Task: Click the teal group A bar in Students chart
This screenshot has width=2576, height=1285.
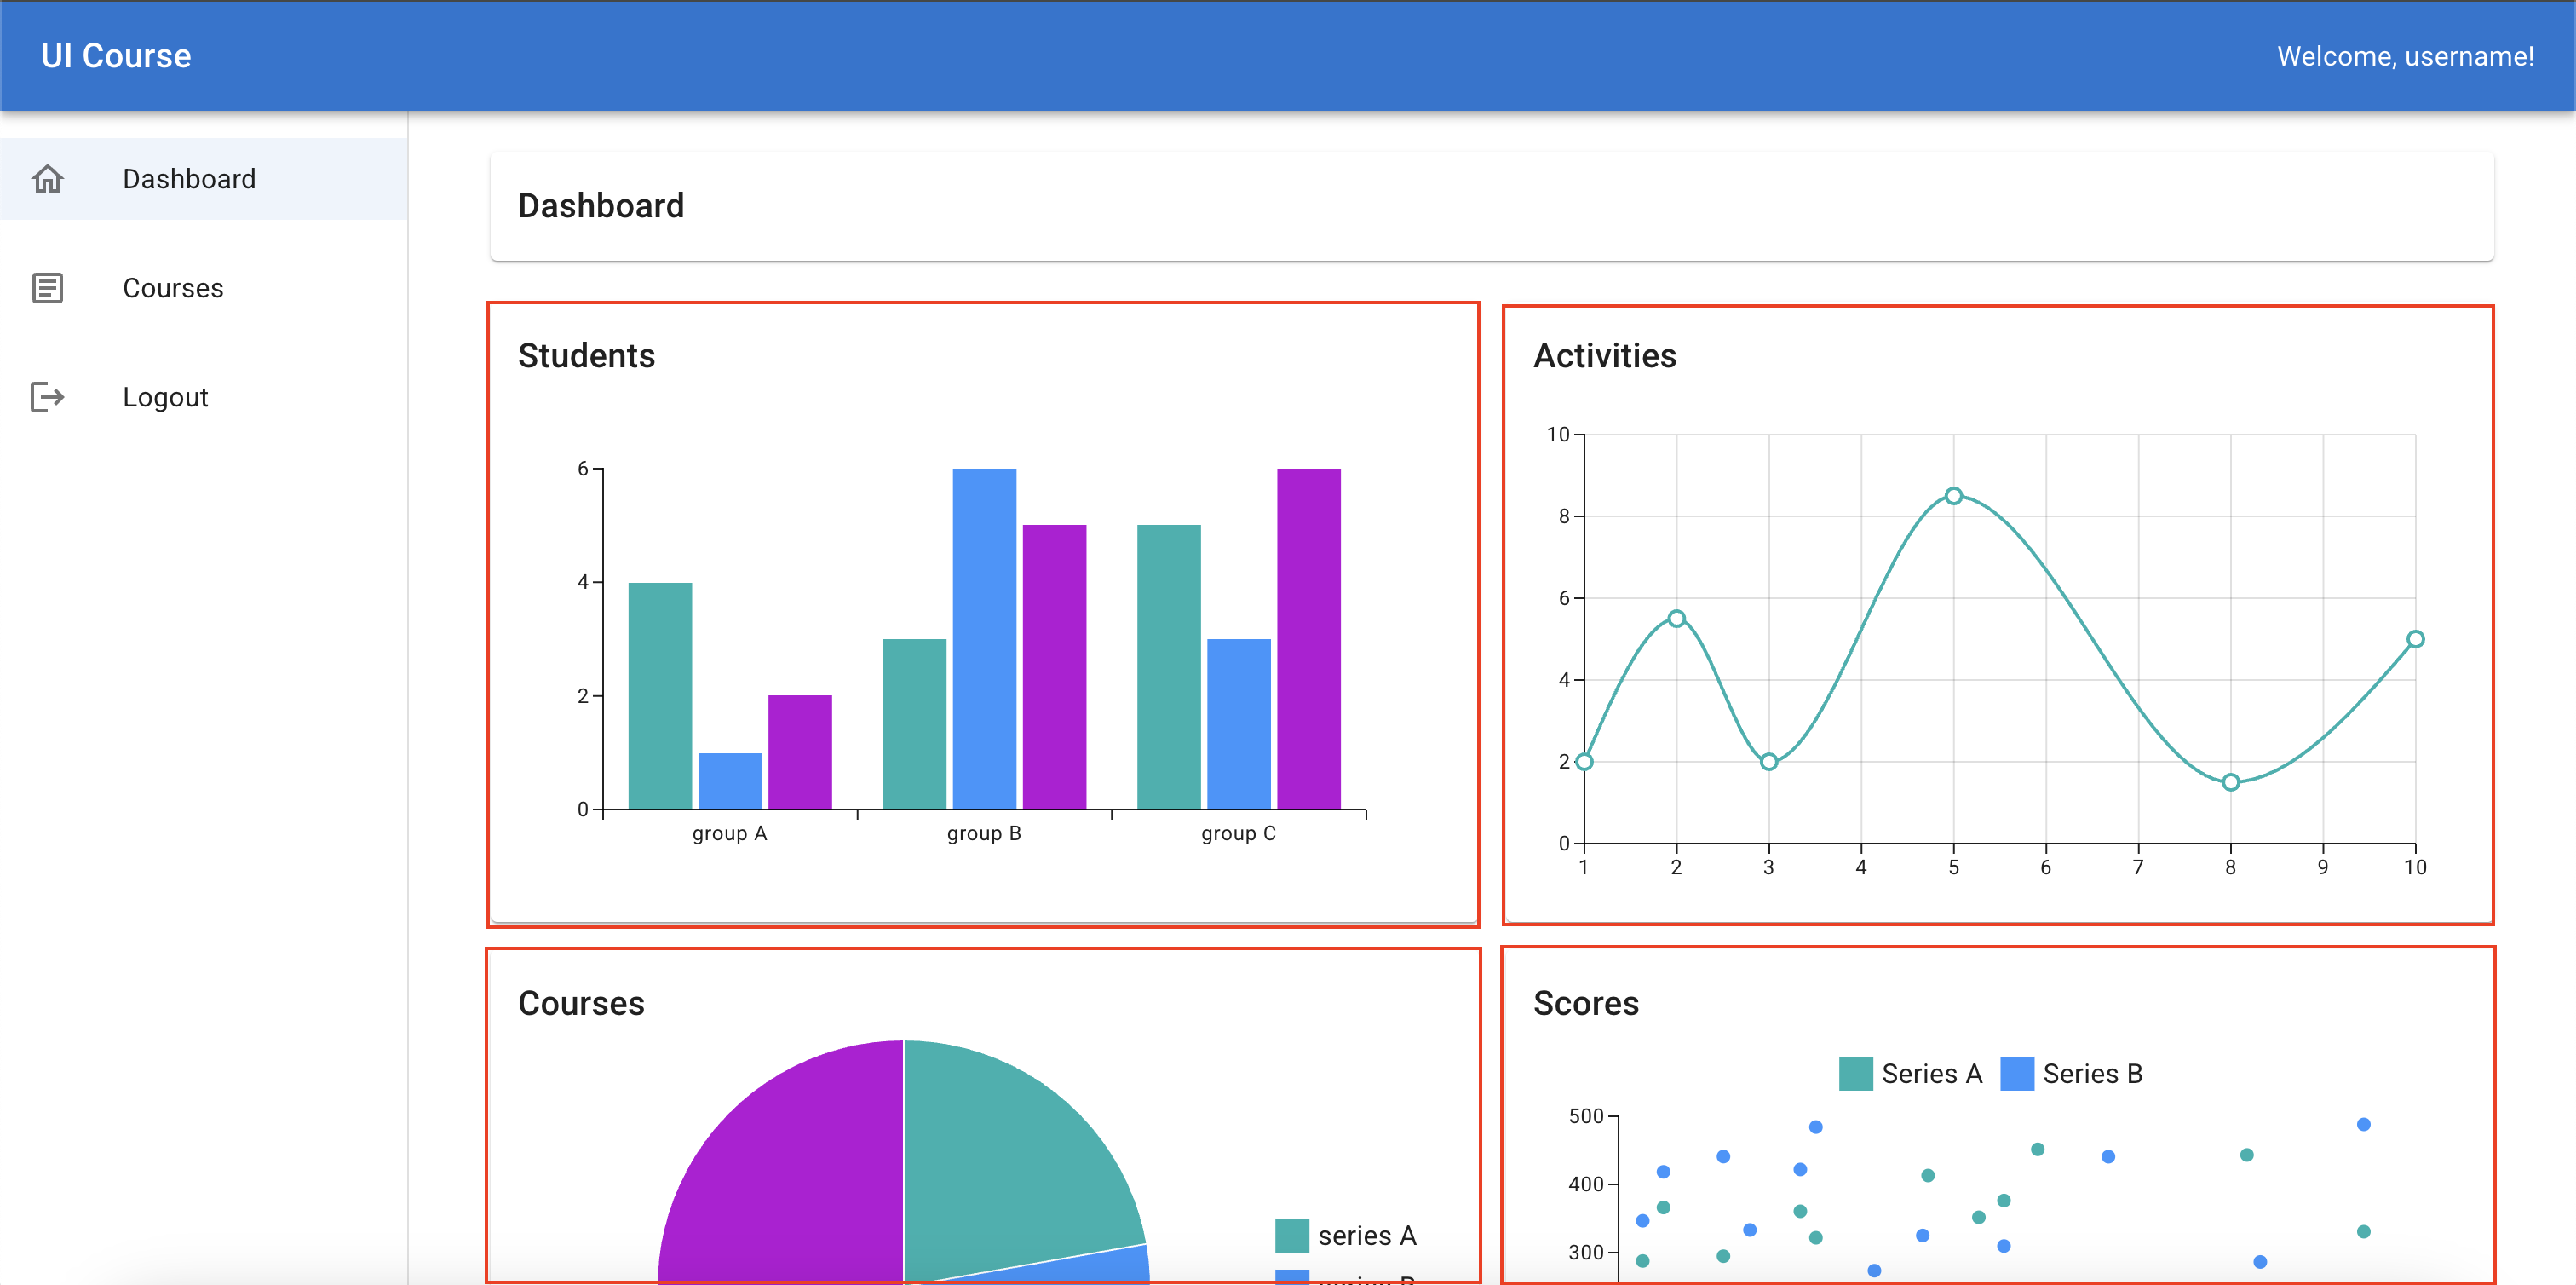Action: (660, 695)
